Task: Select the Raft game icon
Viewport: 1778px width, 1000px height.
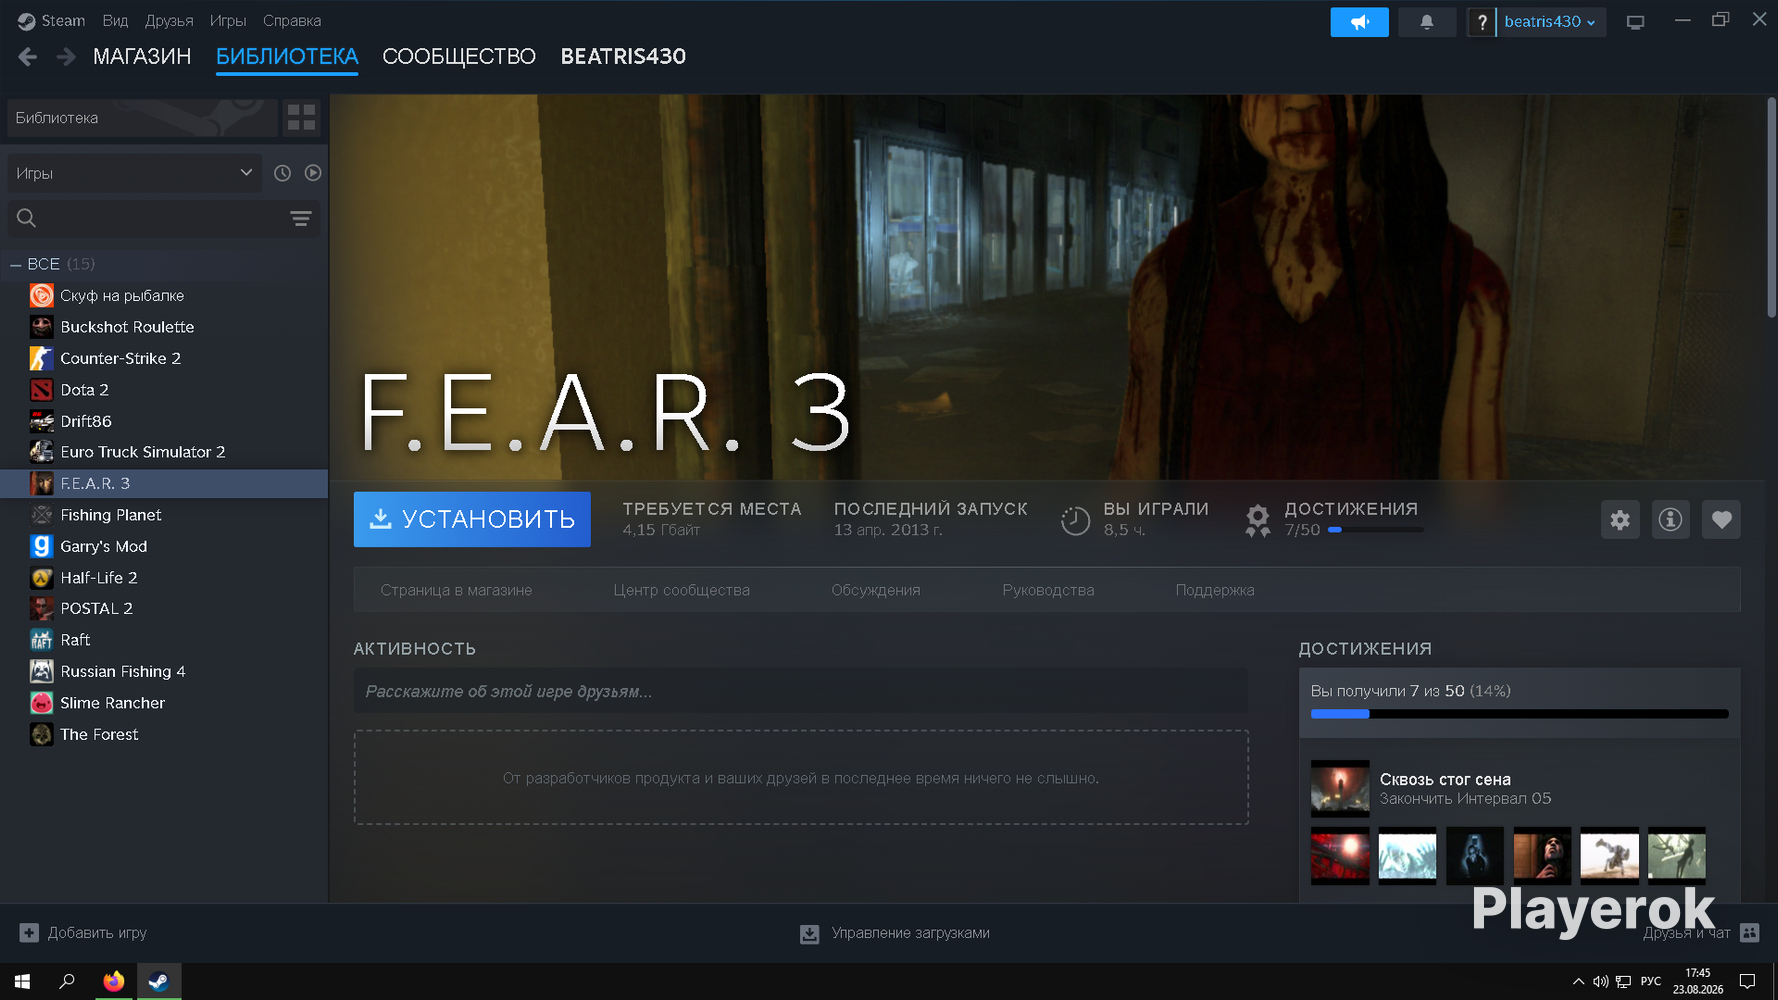Action: (x=41, y=640)
